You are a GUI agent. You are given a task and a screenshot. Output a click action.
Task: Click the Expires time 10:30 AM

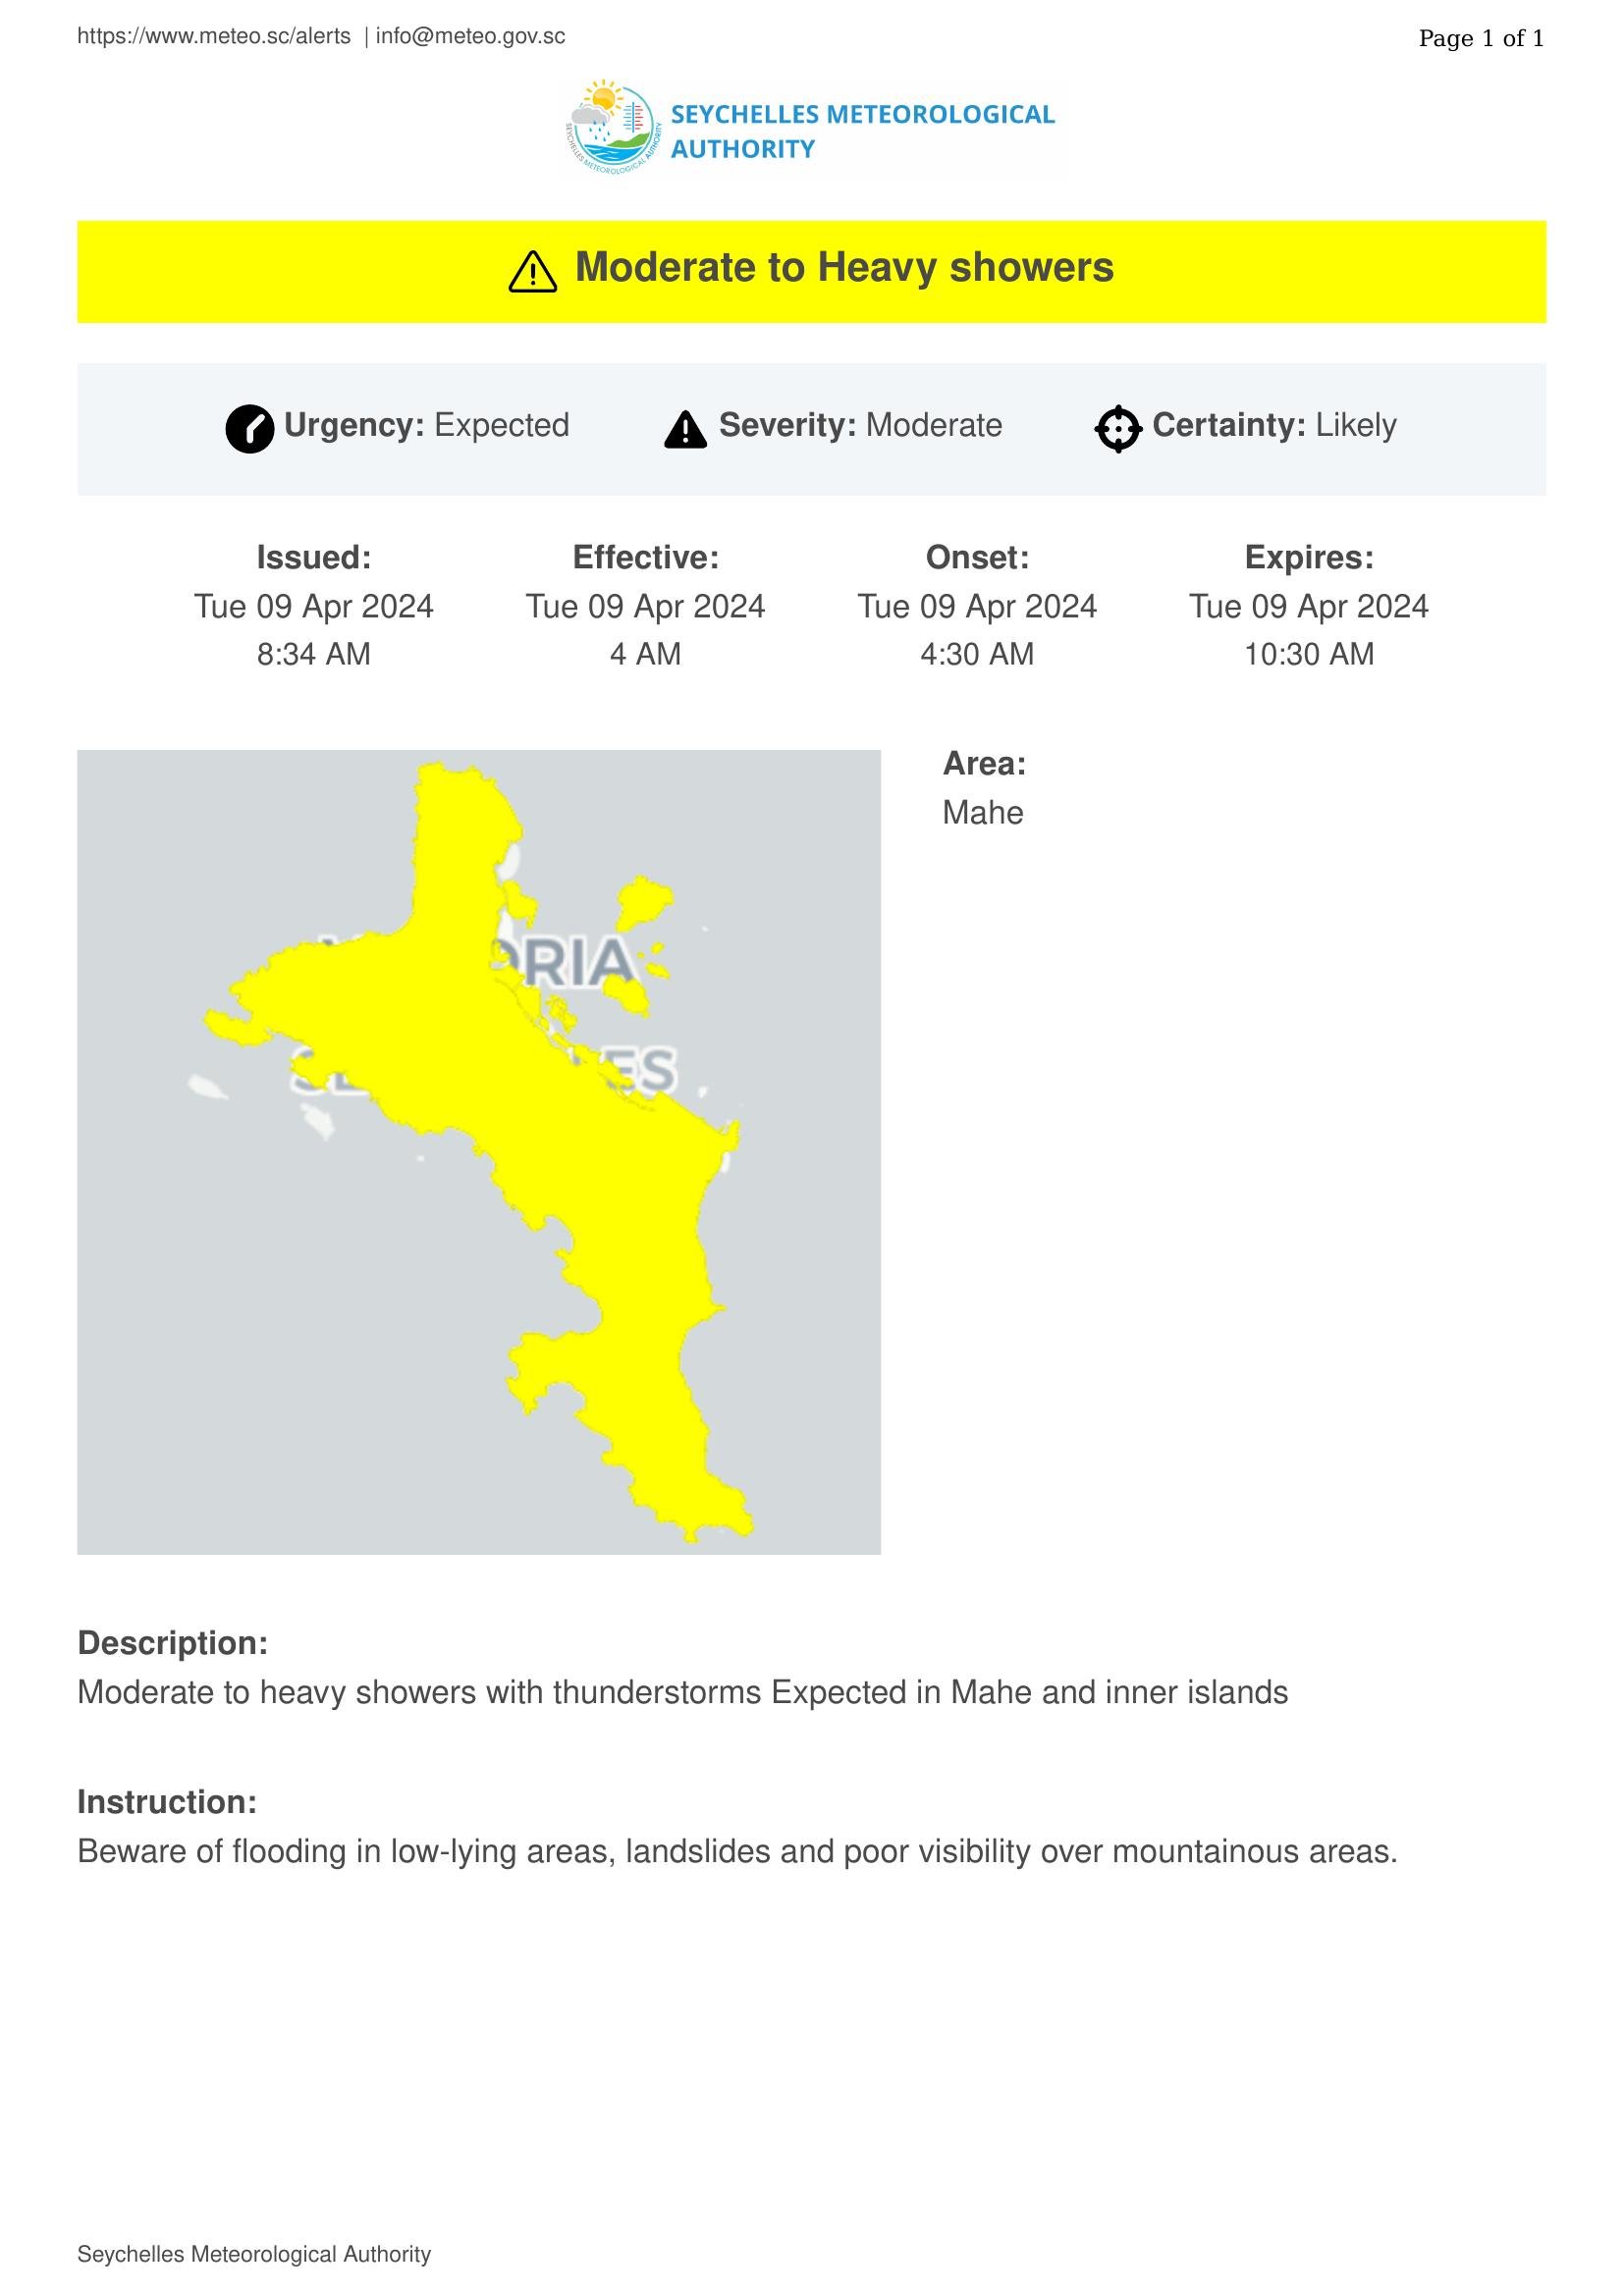1309,654
